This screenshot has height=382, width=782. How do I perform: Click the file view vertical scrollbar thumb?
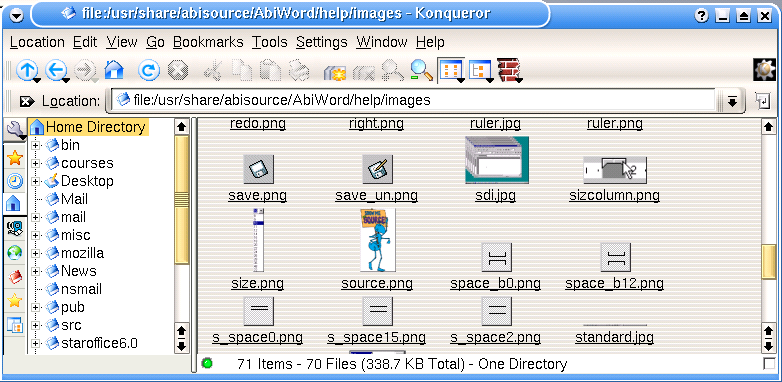pyautogui.click(x=769, y=262)
